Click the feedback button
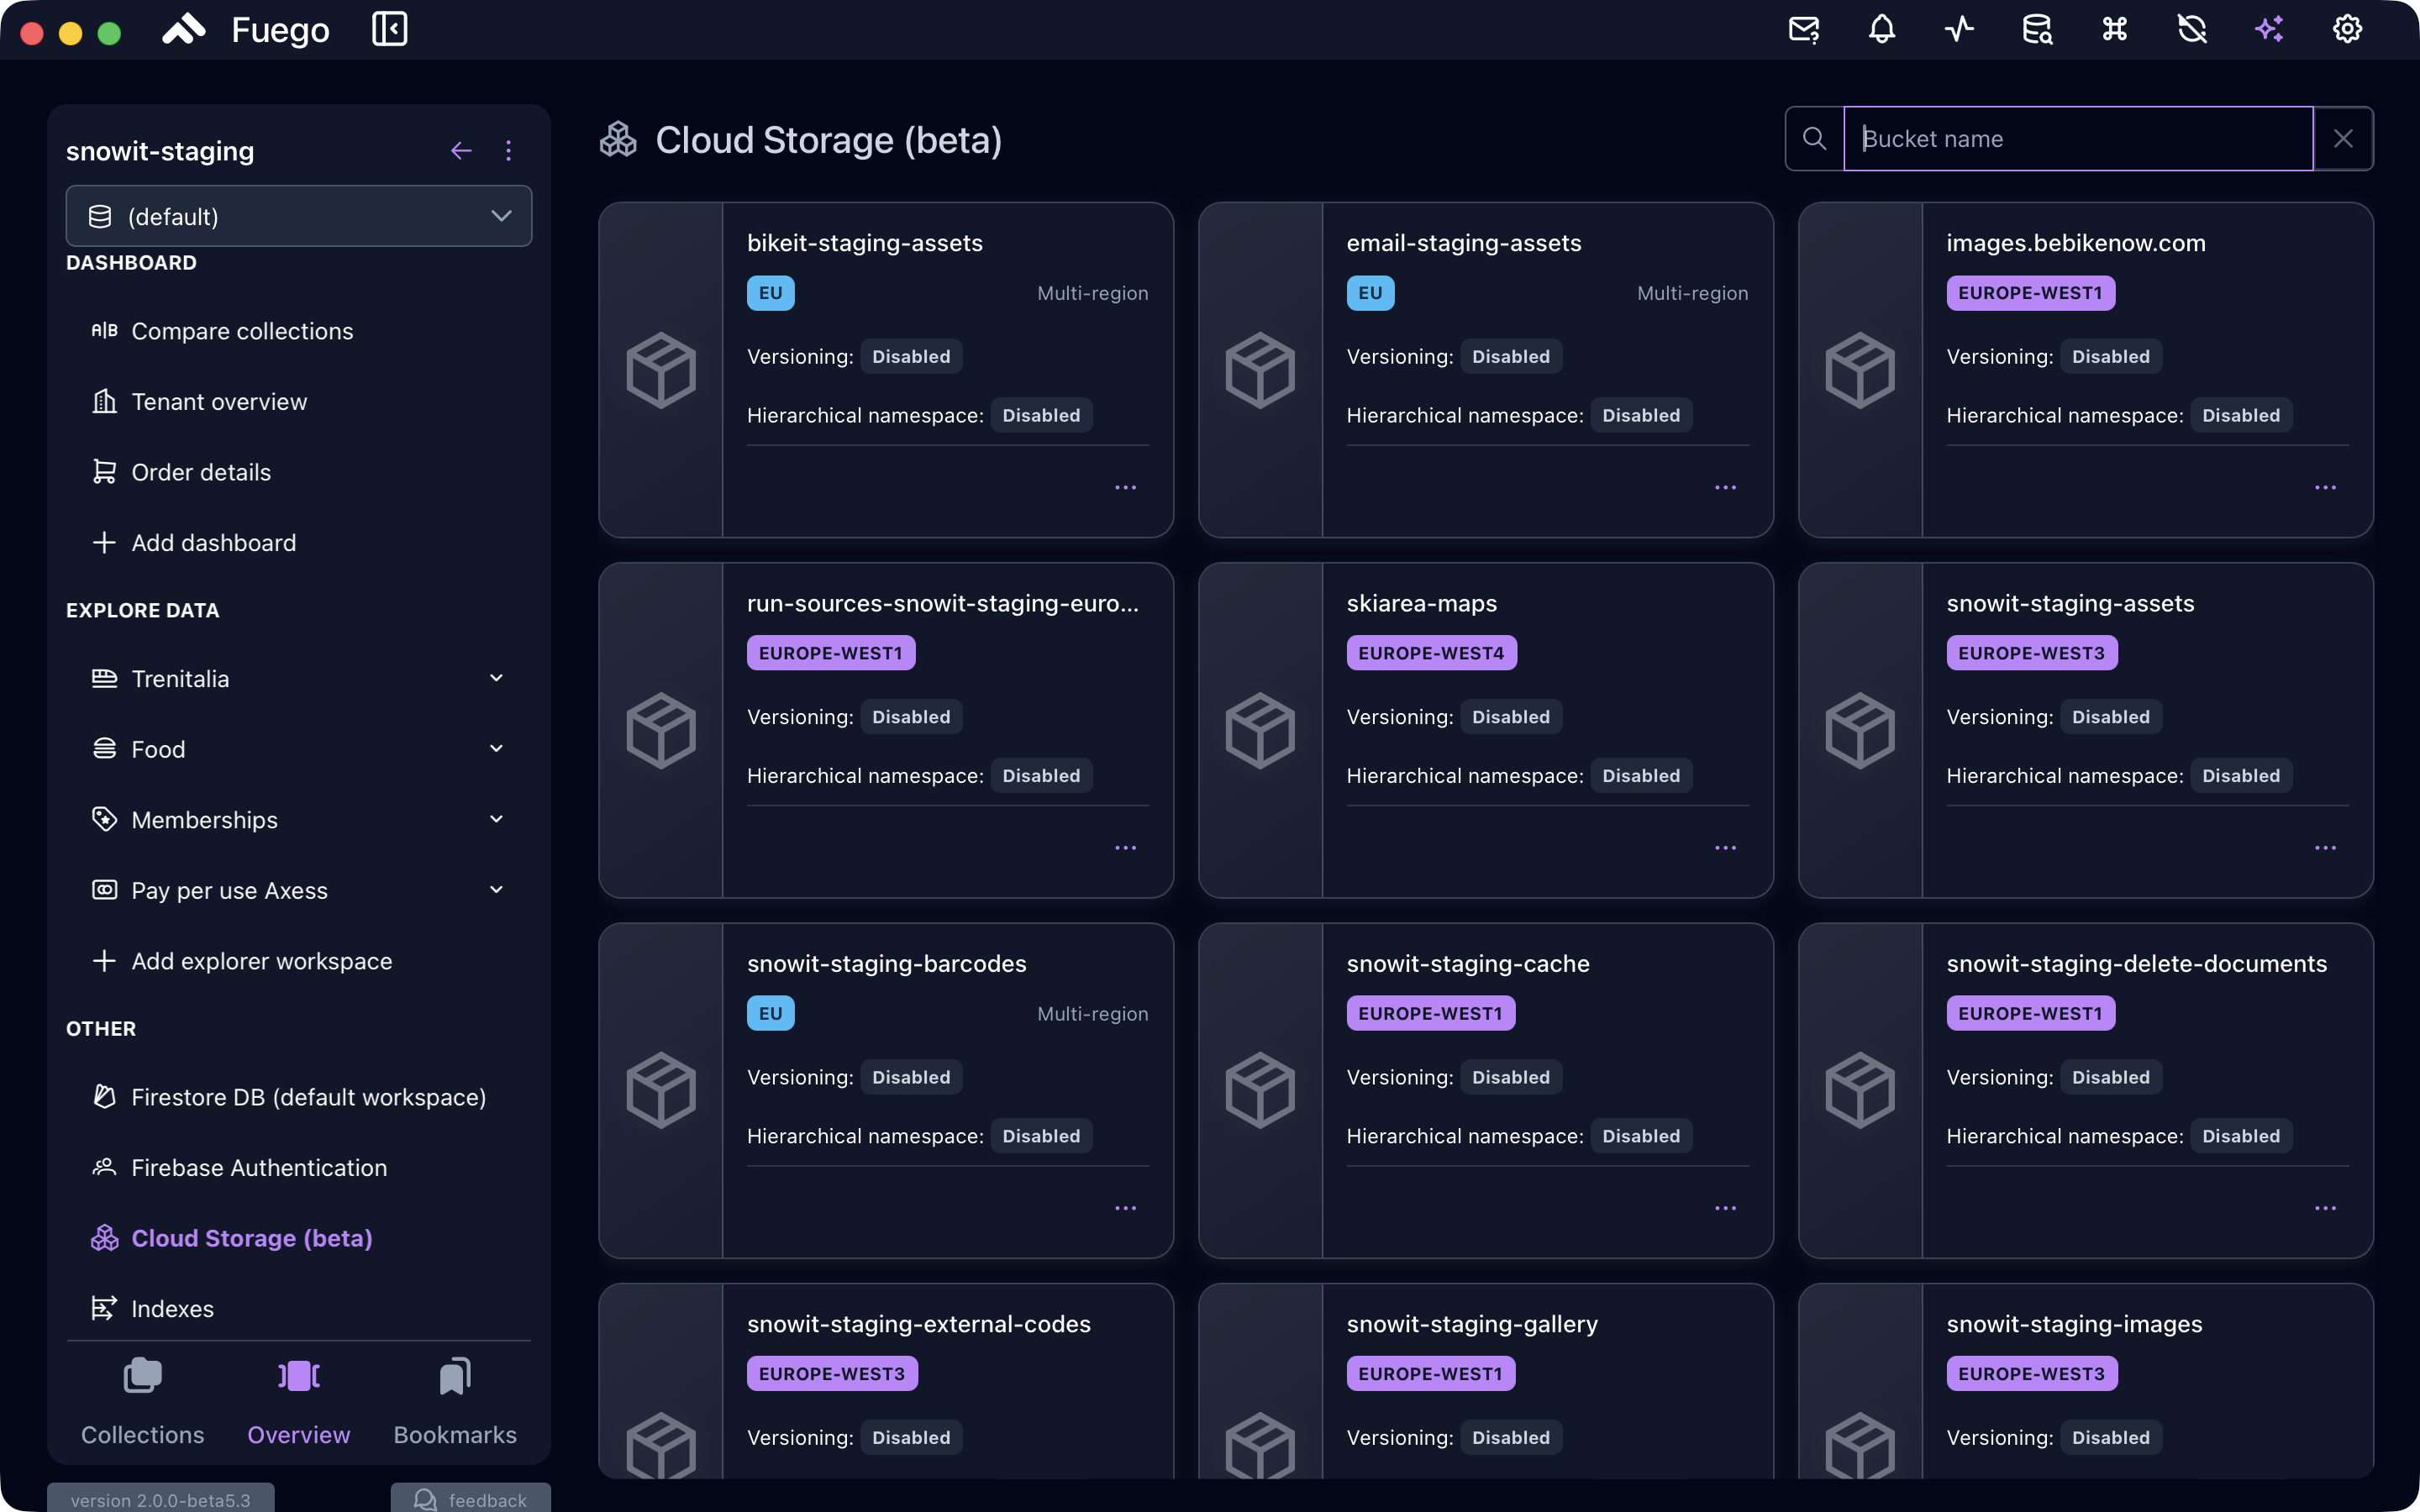The image size is (2420, 1512). 470,1499
